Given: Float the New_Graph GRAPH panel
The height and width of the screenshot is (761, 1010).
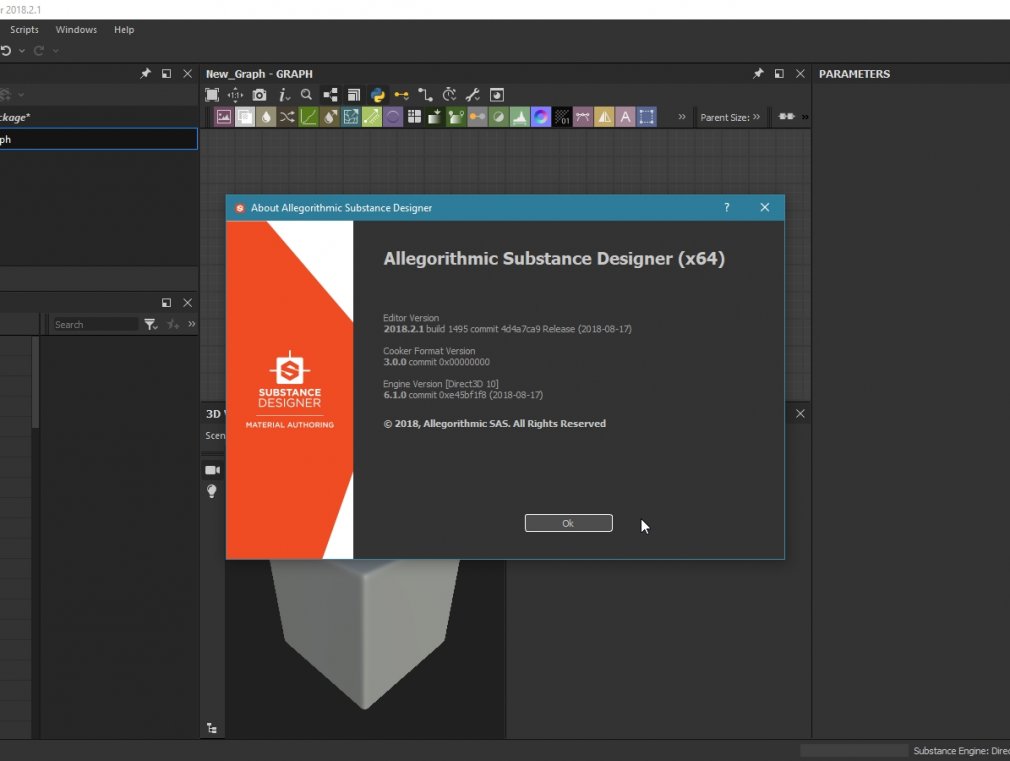Looking at the screenshot, I should [779, 73].
